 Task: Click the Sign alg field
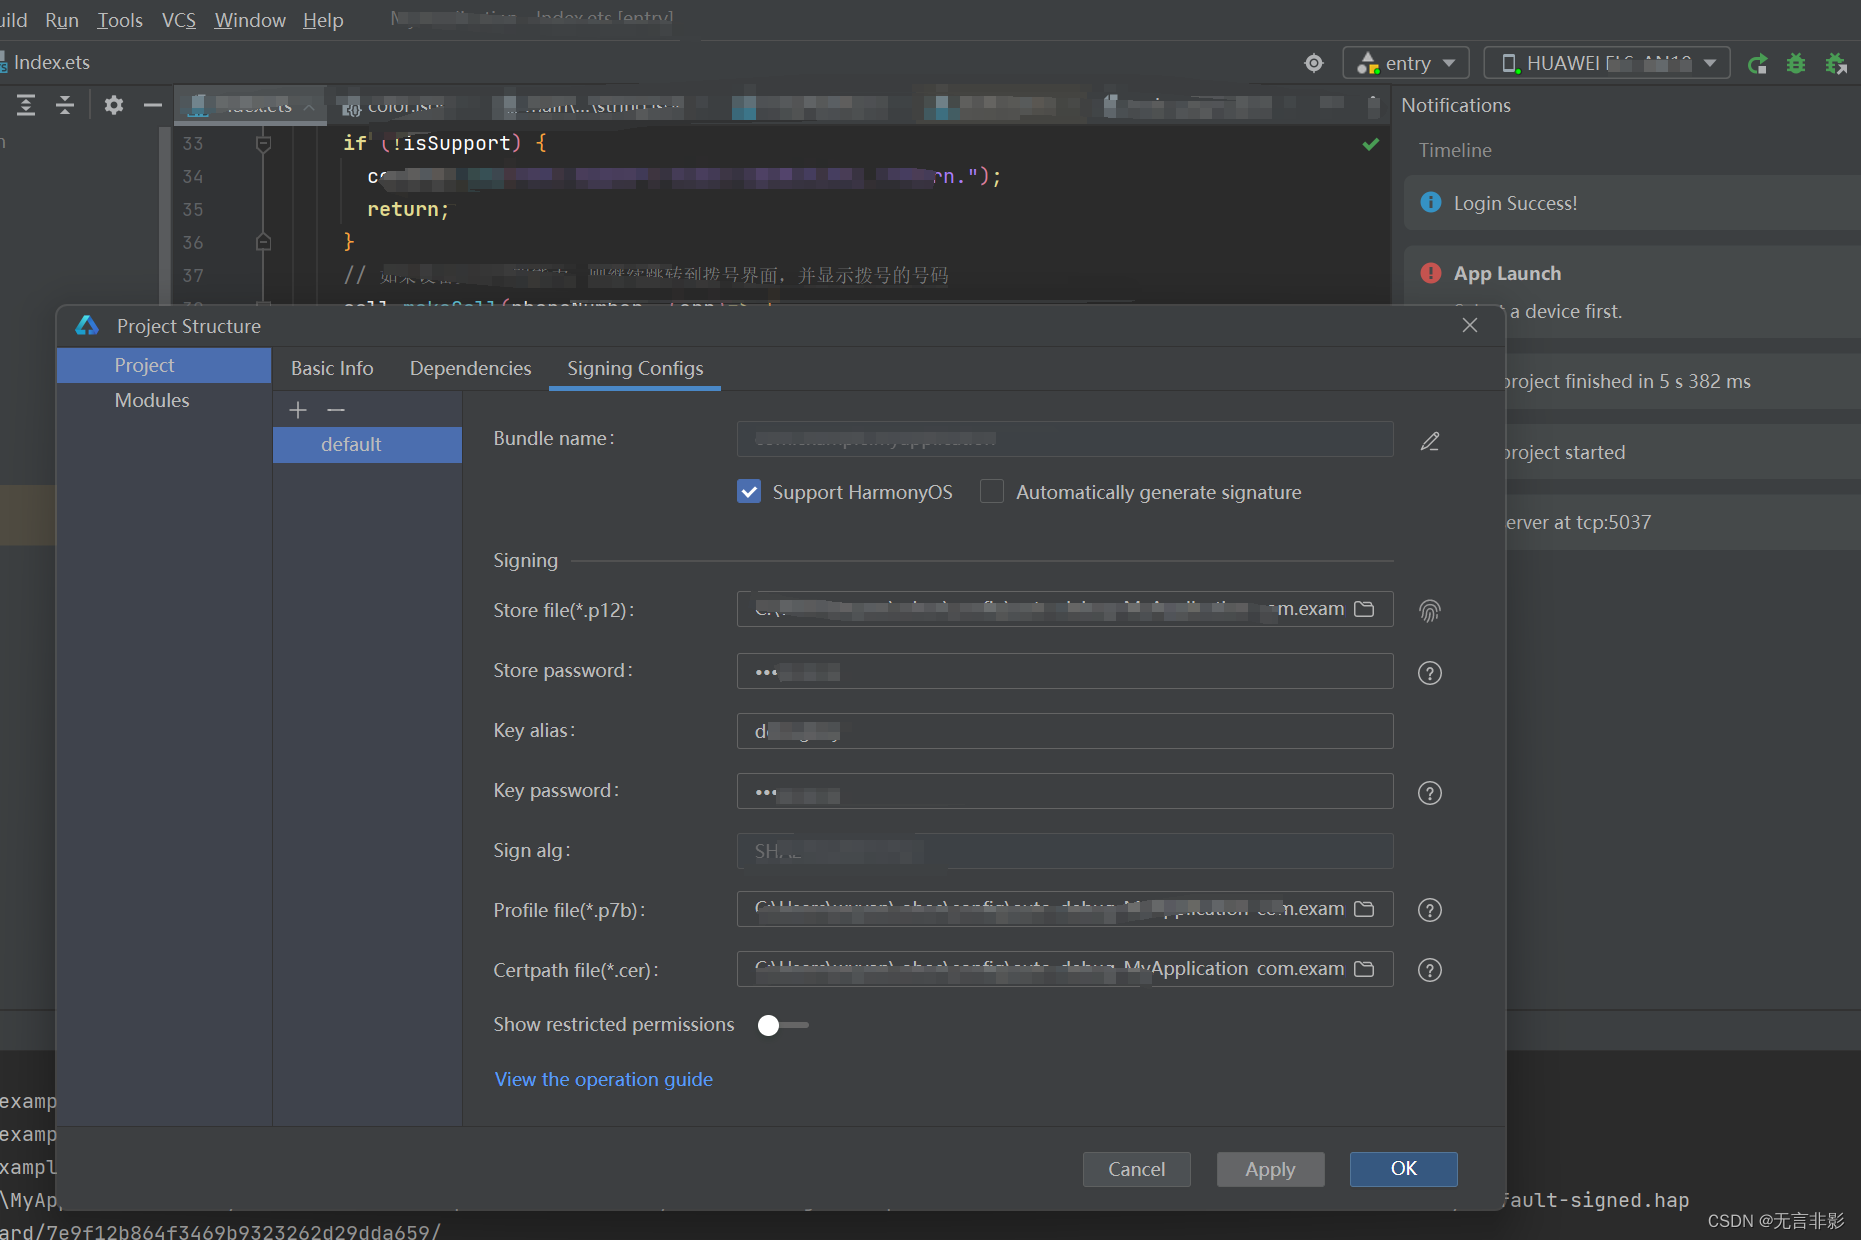[1065, 851]
